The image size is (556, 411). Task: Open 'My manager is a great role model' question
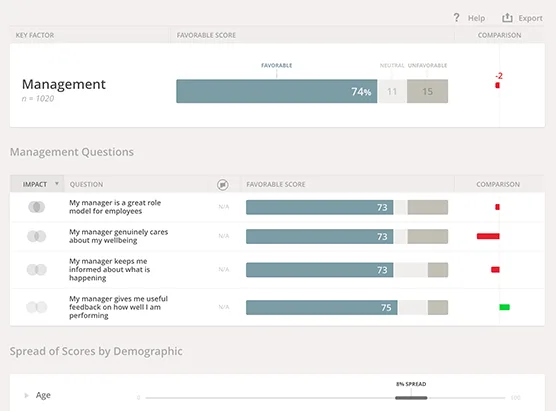pyautogui.click(x=115, y=207)
